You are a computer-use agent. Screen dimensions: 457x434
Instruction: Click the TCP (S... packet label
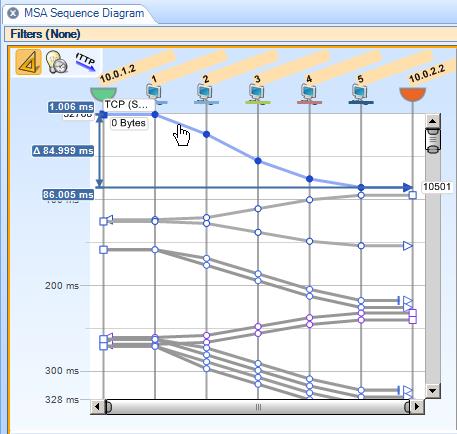click(x=126, y=105)
